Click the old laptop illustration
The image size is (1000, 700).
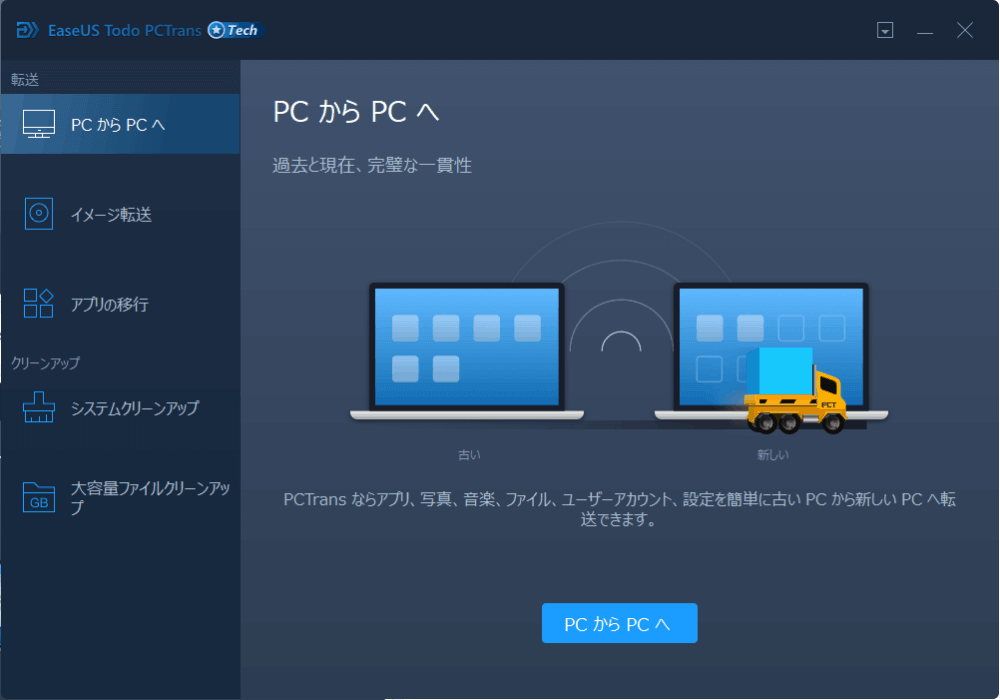pos(467,351)
